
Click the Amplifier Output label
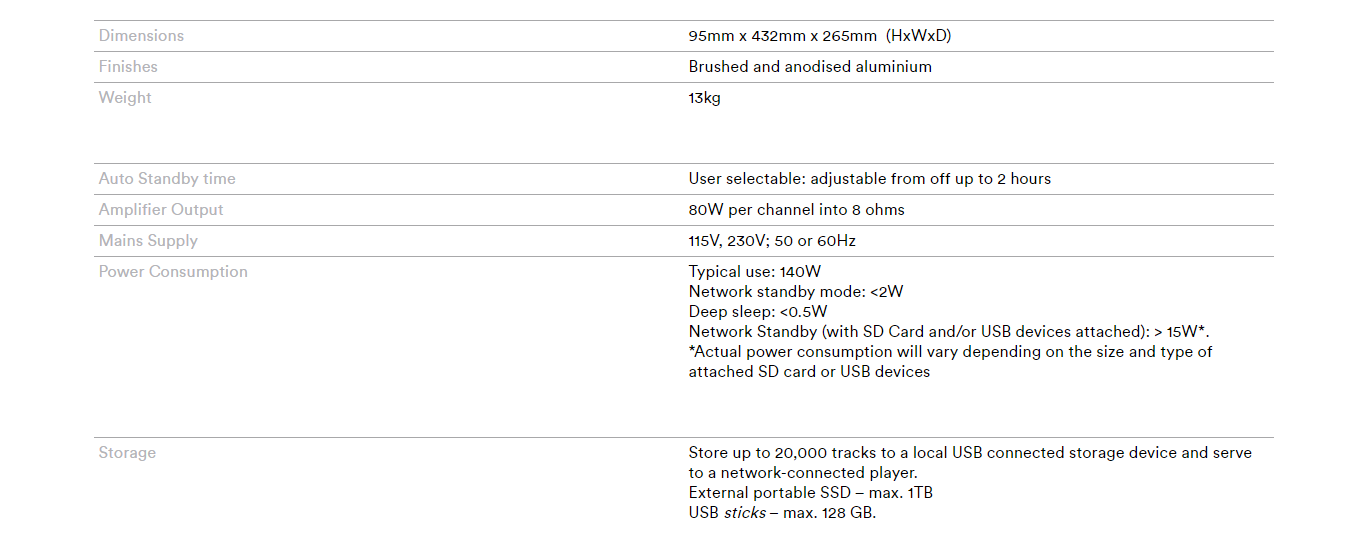coord(161,210)
